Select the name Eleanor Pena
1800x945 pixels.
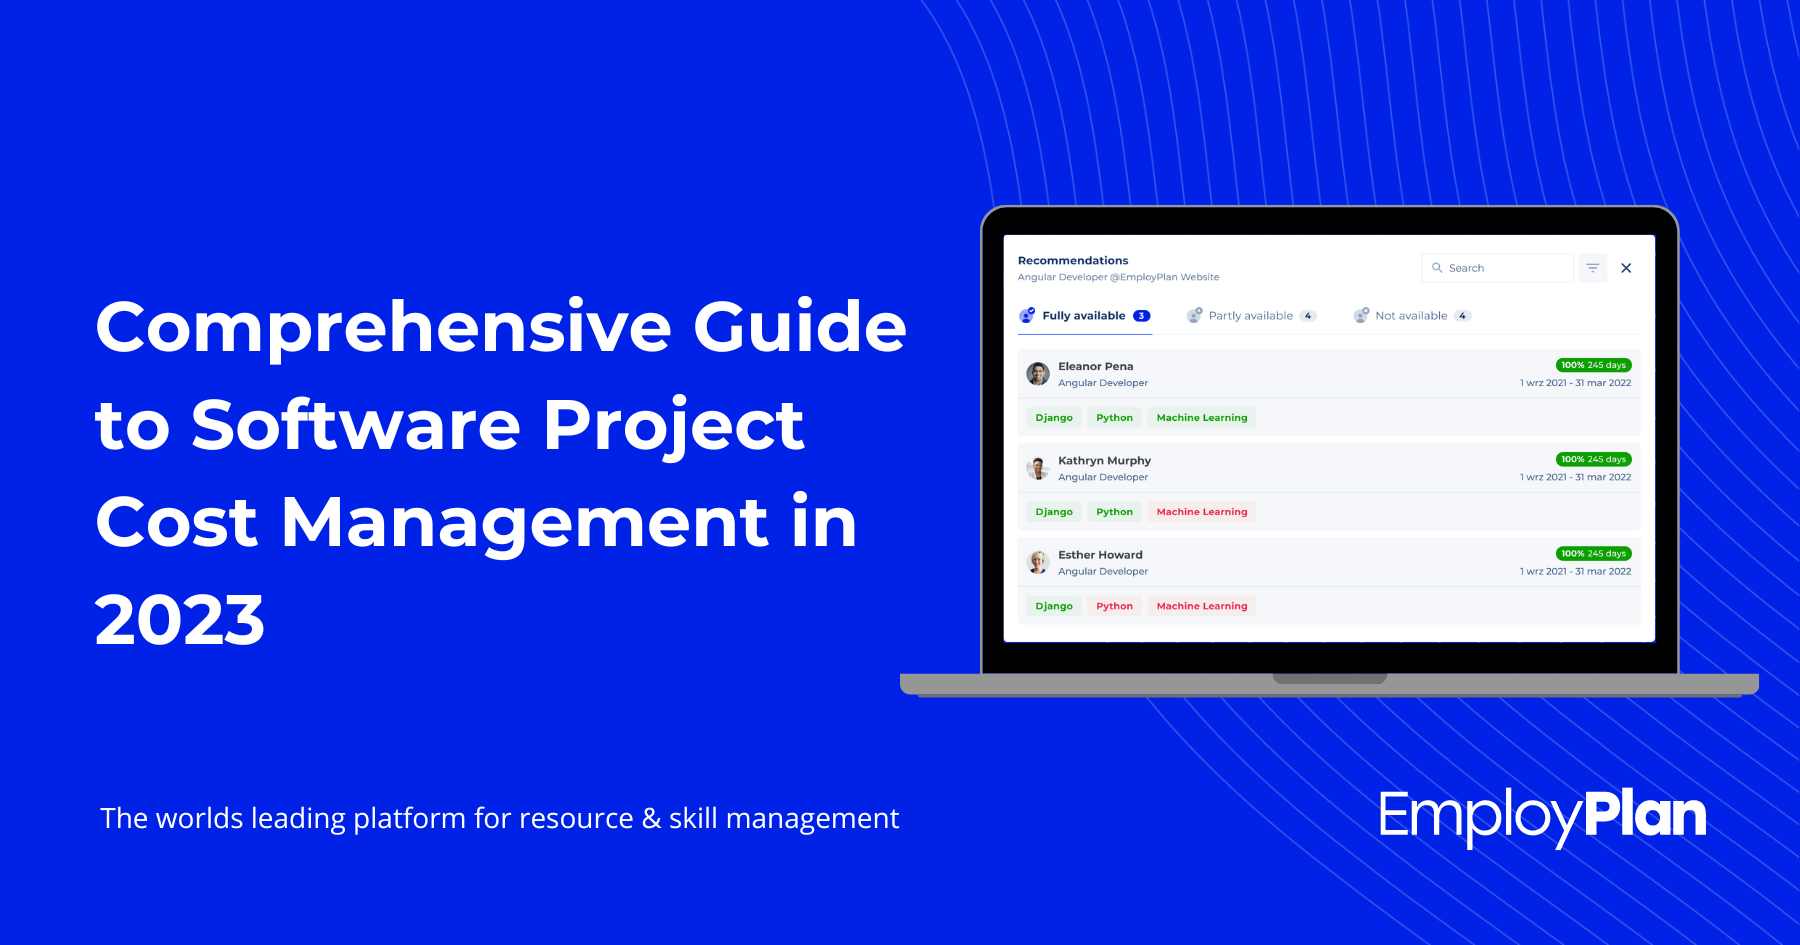pos(1096,366)
